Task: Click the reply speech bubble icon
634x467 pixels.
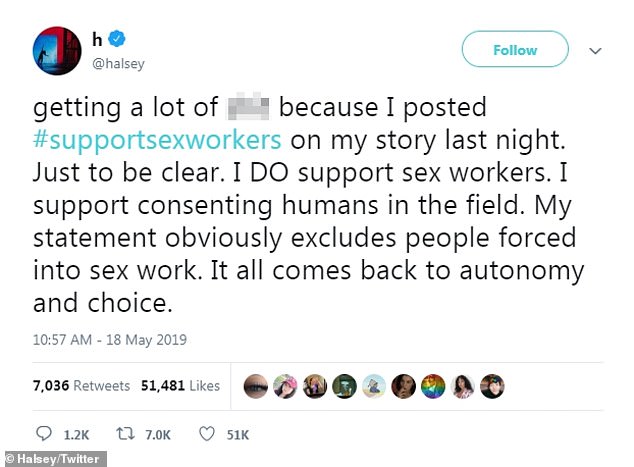Action: tap(44, 435)
